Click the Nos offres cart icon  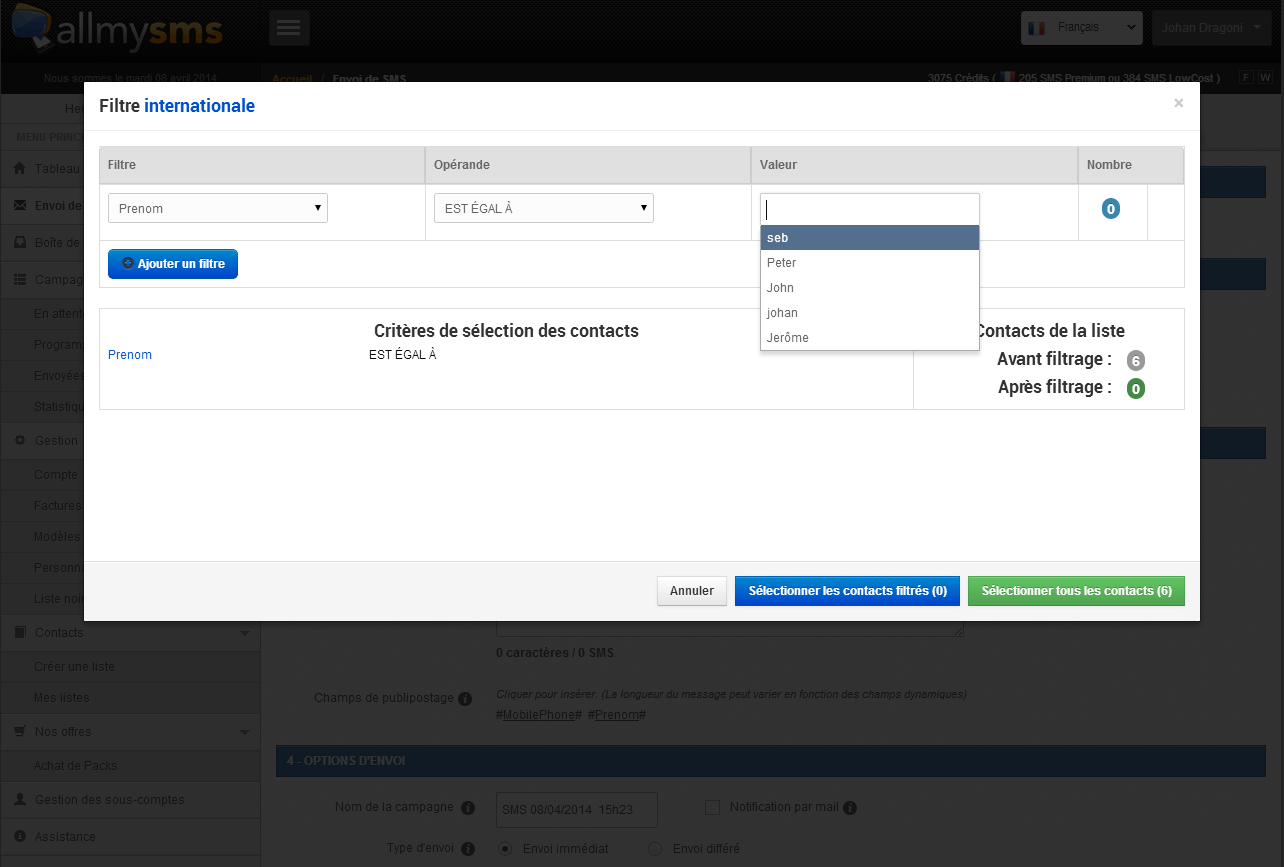tap(20, 732)
